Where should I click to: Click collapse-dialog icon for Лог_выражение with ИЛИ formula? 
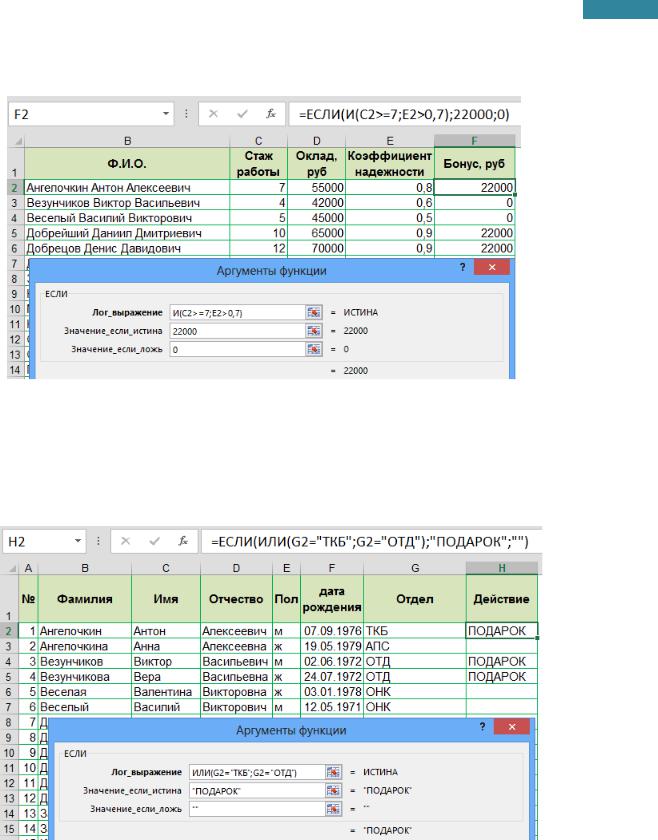[x=339, y=771]
